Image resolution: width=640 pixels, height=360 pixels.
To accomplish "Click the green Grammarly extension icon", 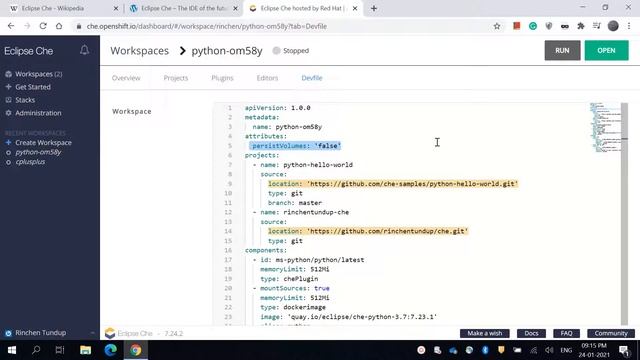I will tap(533, 26).
